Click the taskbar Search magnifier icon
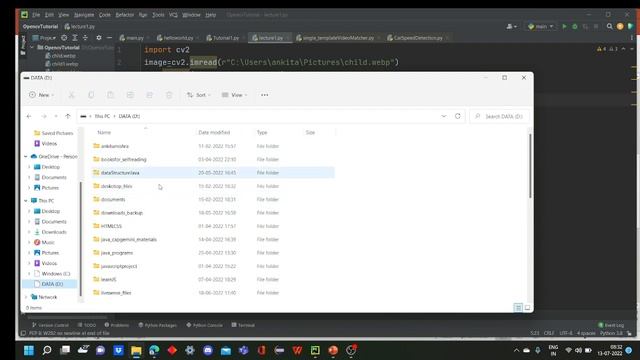The width and height of the screenshot is (640, 360). coord(47,350)
